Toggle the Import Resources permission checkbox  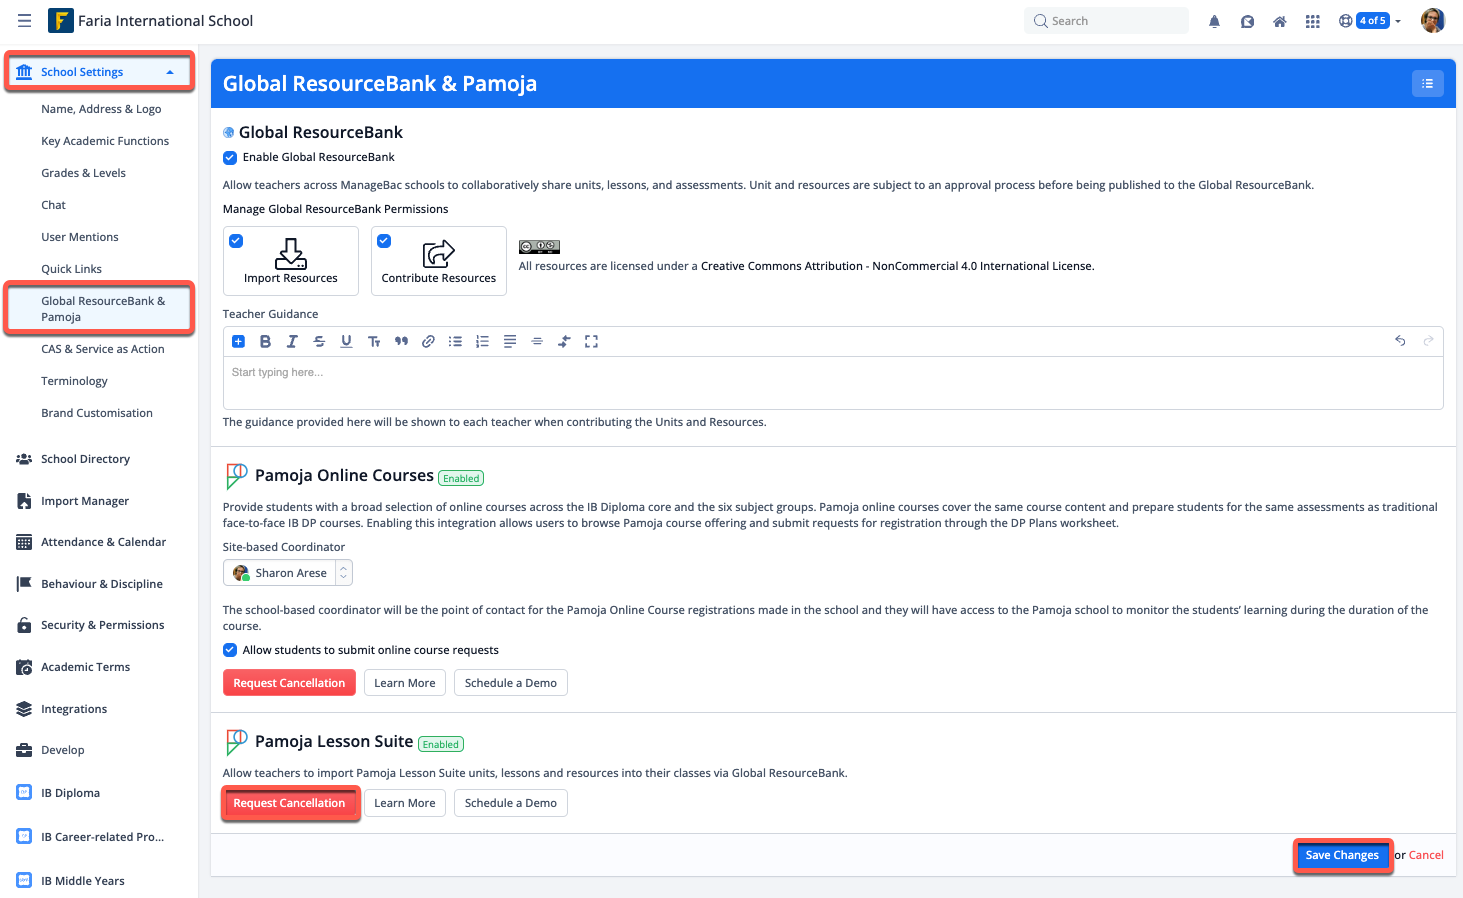236,241
